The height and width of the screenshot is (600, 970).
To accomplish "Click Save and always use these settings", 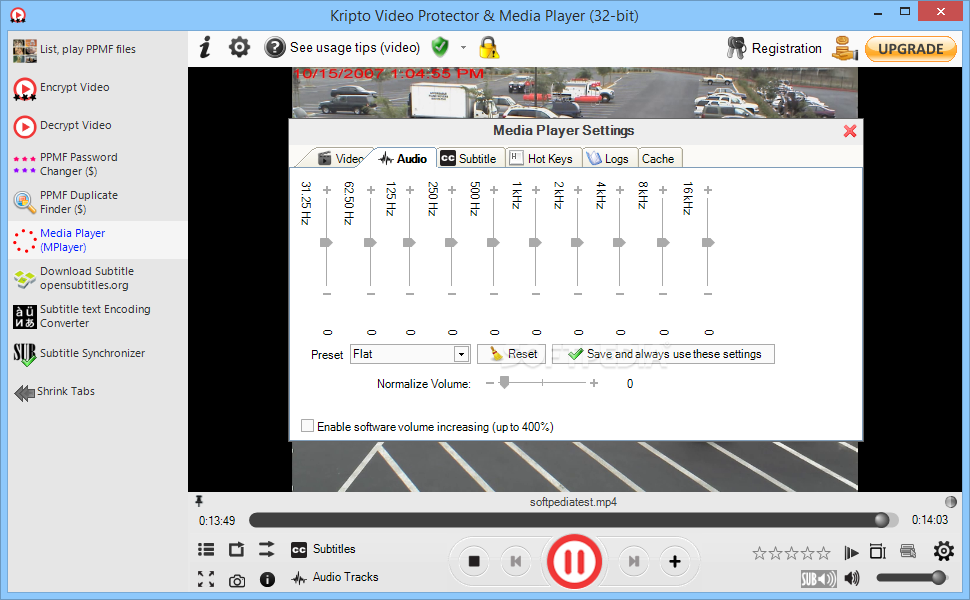I will point(663,354).
